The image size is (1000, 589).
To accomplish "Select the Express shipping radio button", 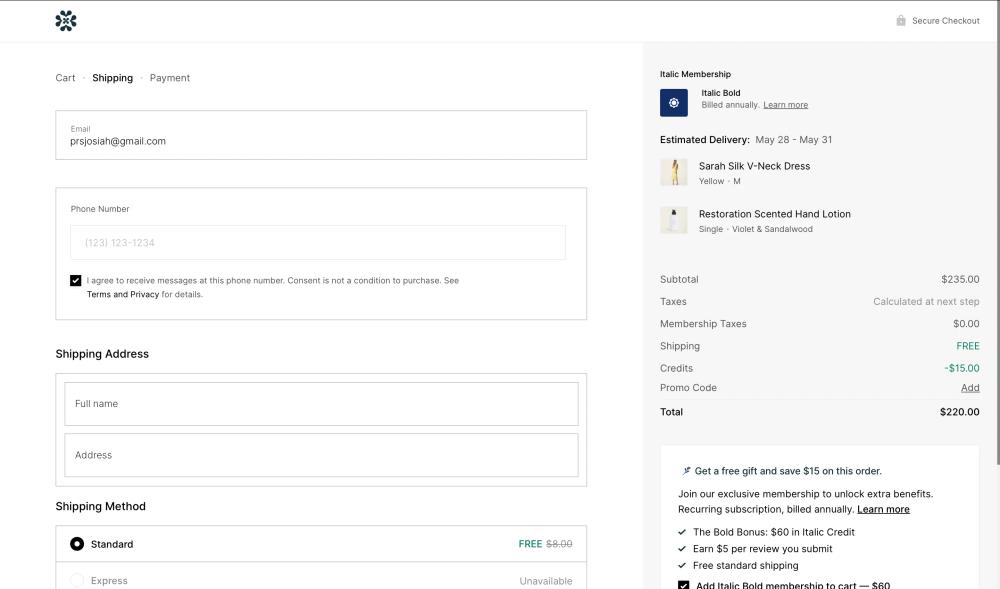I will pyautogui.click(x=77, y=581).
